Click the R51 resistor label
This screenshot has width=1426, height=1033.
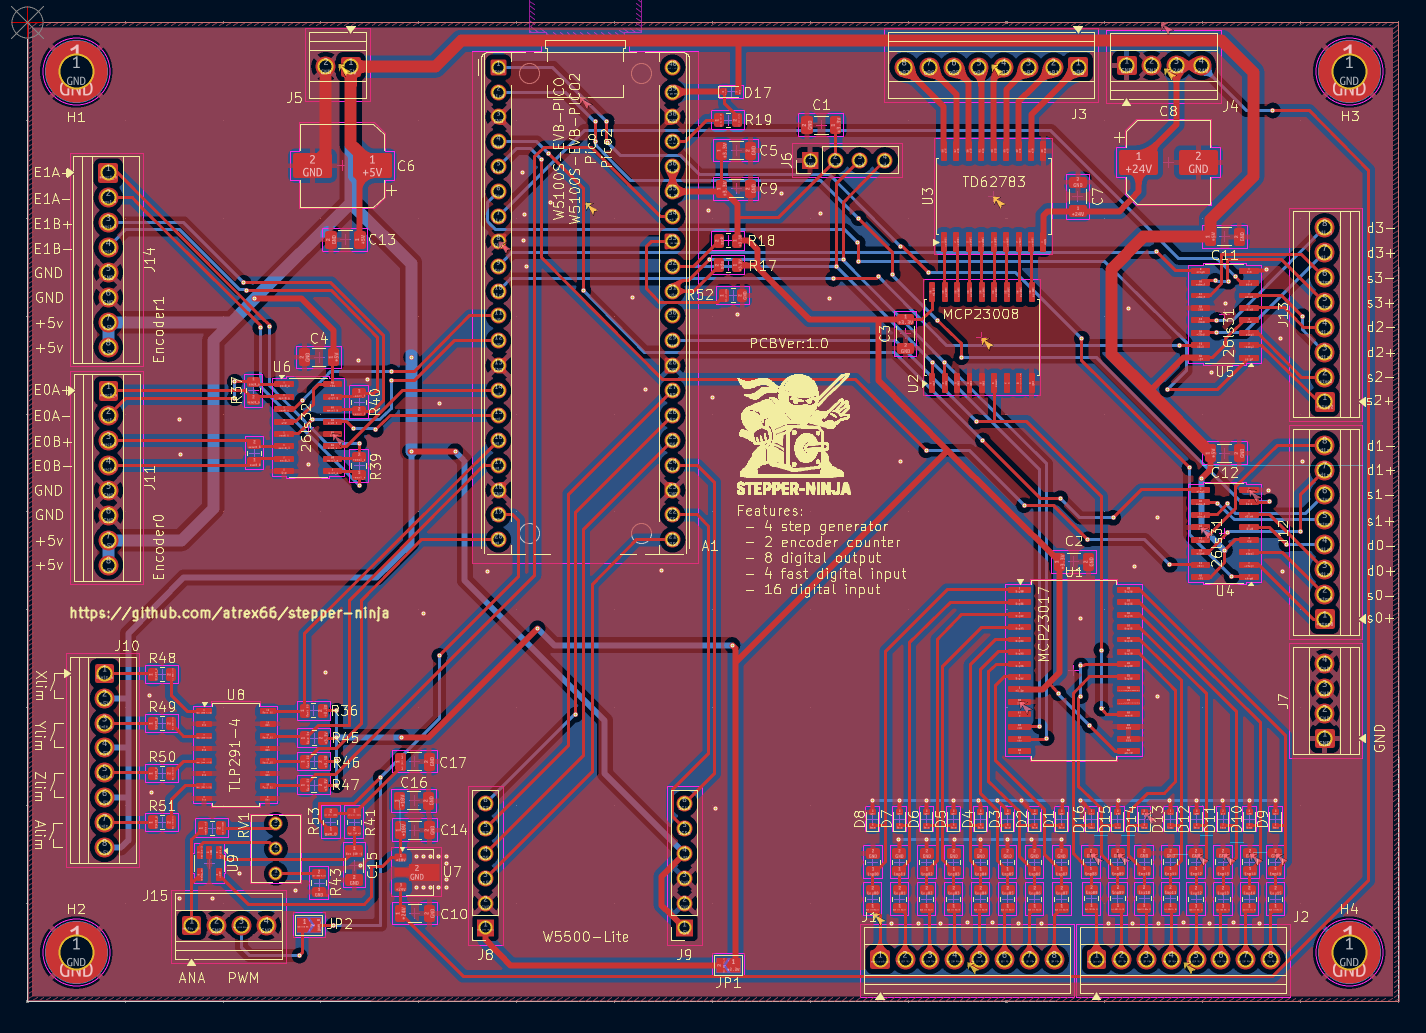tap(162, 805)
